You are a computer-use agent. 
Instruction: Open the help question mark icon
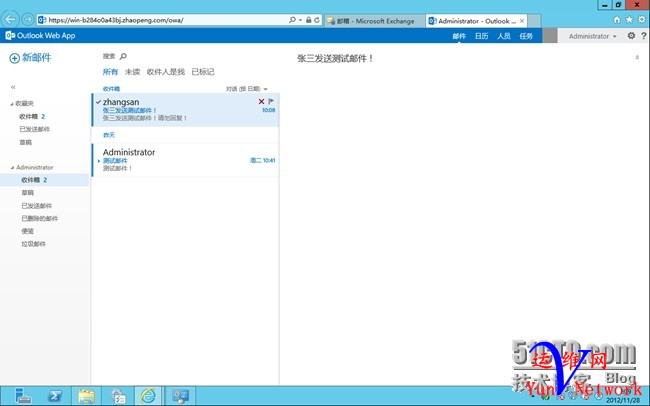[643, 36]
